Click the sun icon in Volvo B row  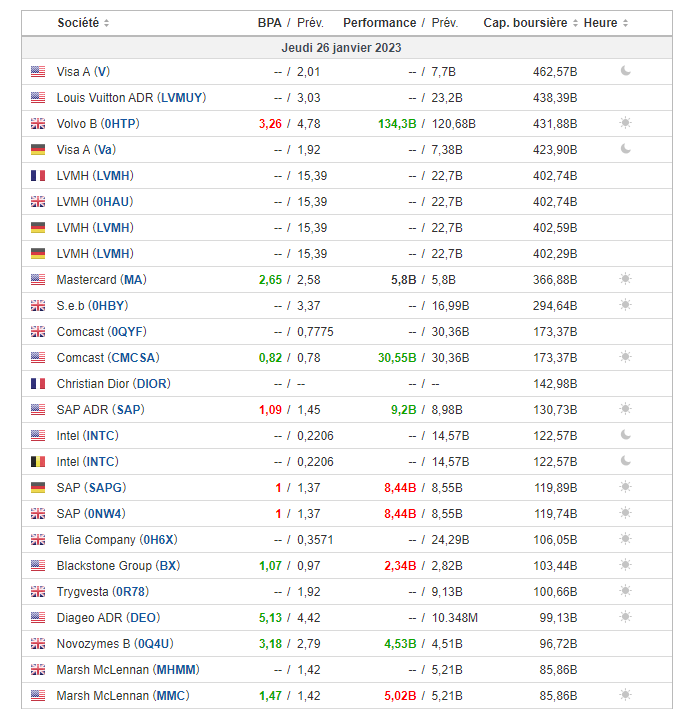pos(626,123)
